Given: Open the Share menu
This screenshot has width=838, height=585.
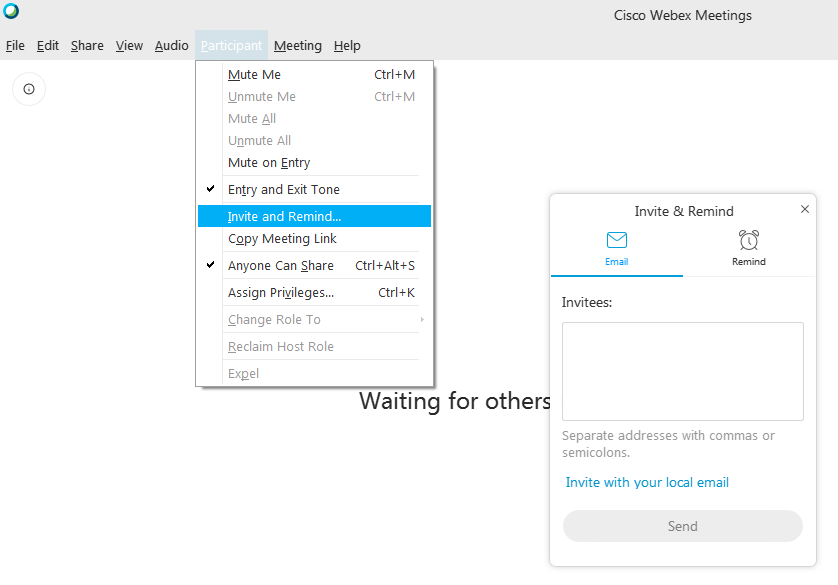Looking at the screenshot, I should [87, 45].
